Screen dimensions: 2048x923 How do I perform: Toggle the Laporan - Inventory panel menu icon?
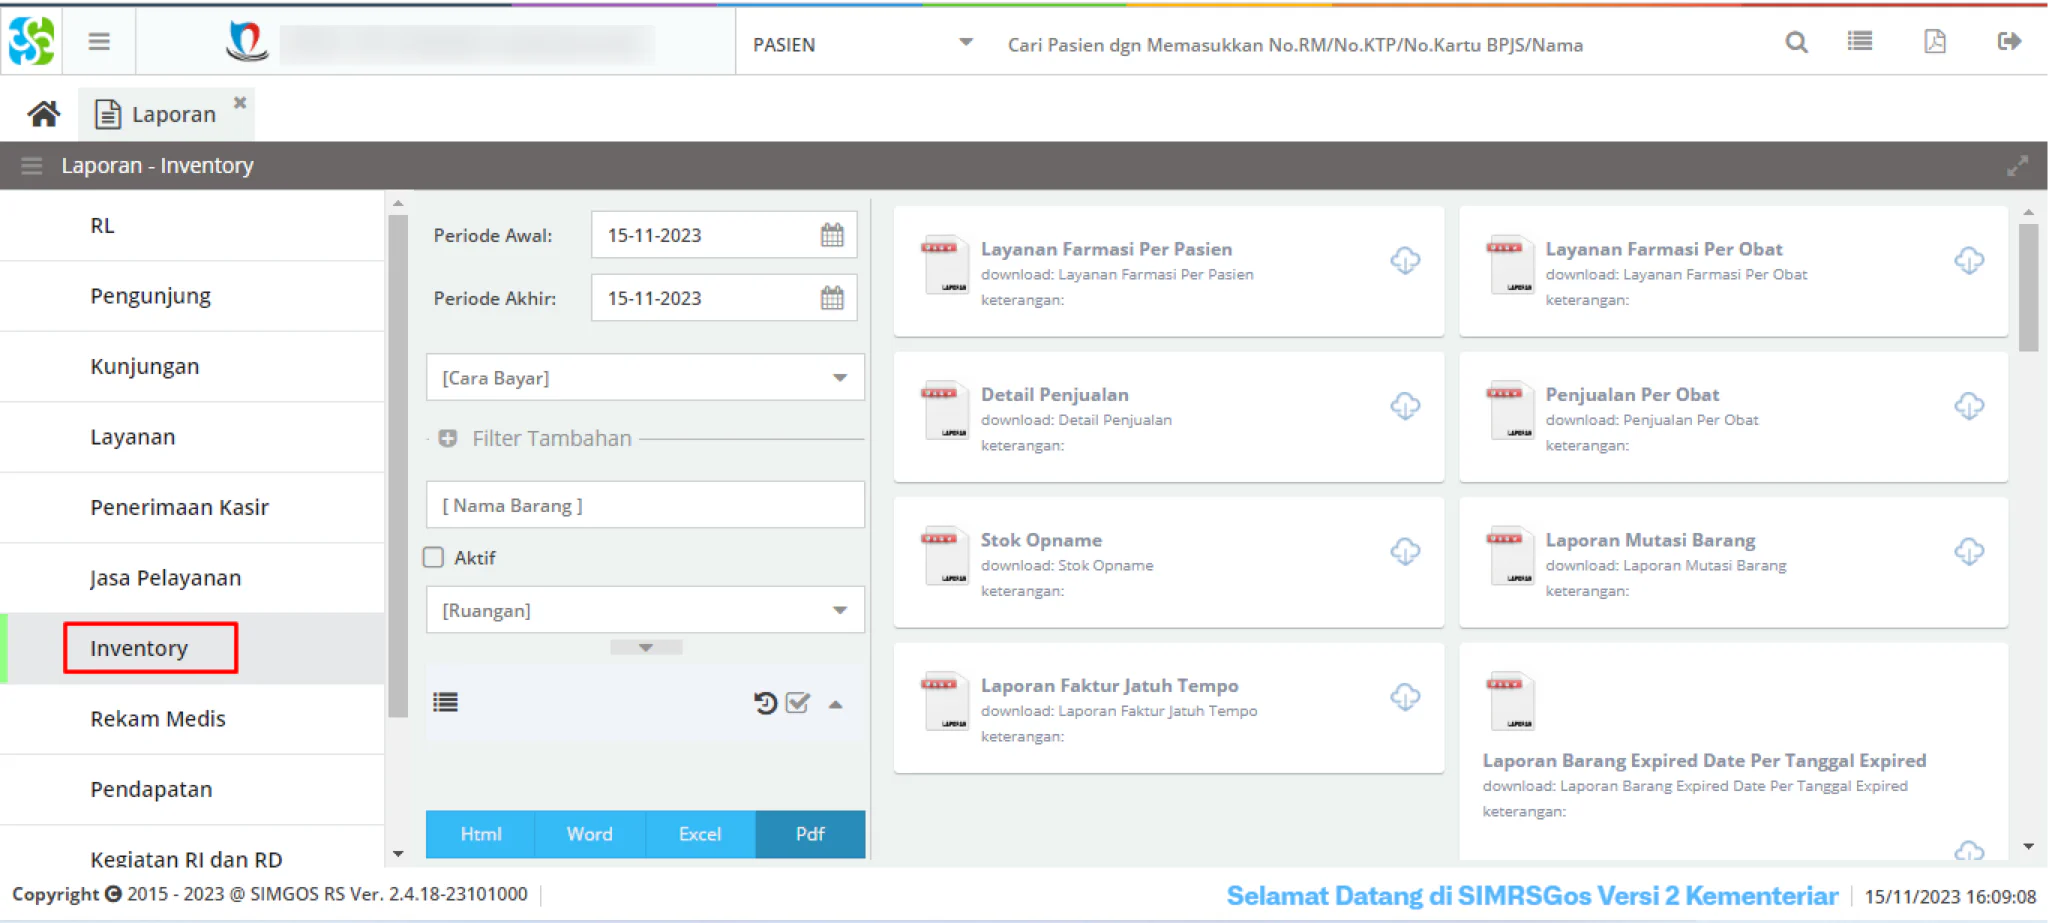pos(32,165)
